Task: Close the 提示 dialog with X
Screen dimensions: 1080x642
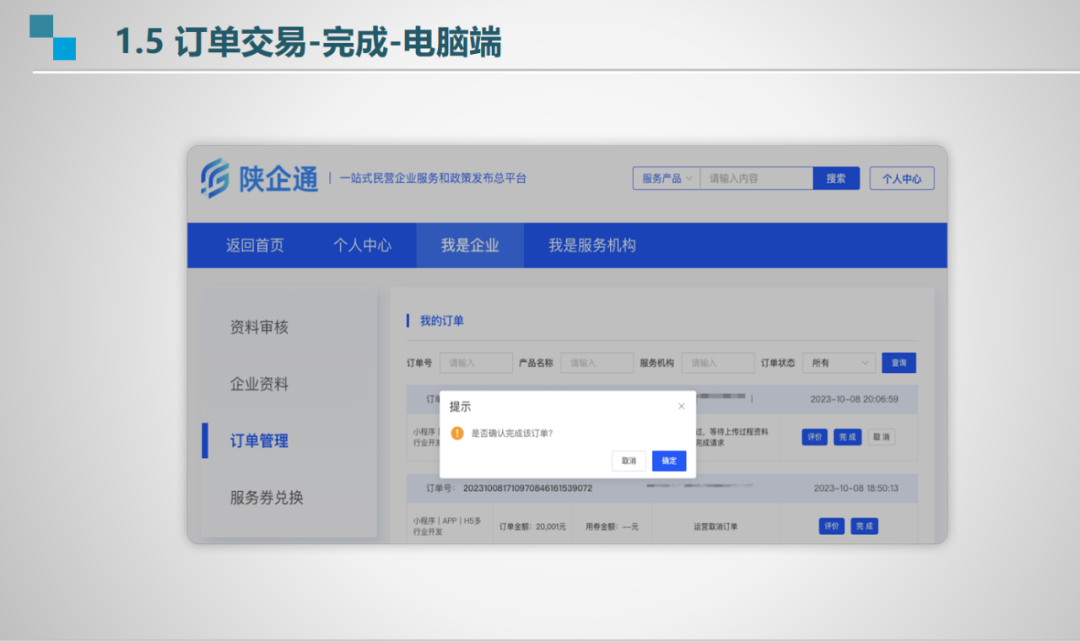Action: coord(681,406)
